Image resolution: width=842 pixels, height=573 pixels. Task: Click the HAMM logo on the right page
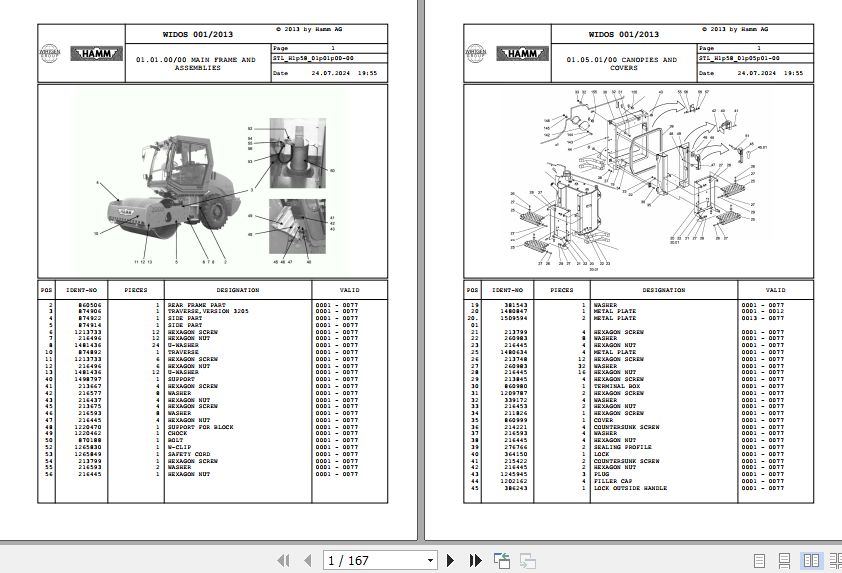point(522,54)
